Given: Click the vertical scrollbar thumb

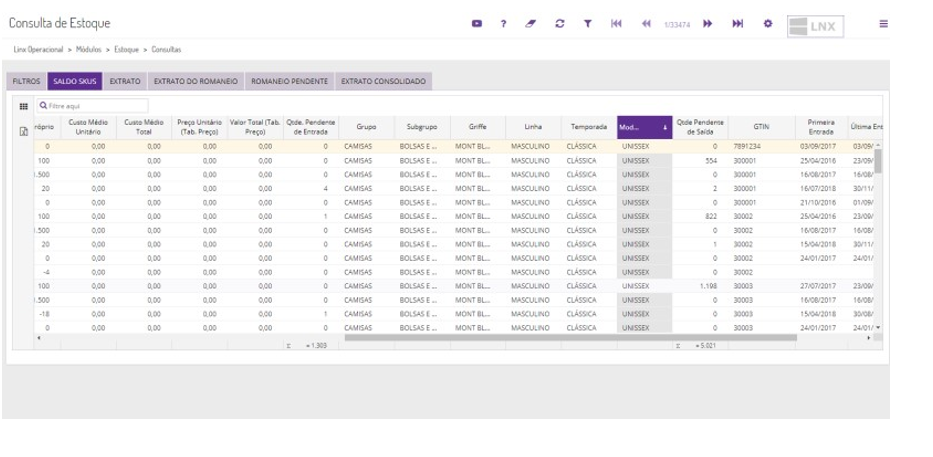Looking at the screenshot, I should pyautogui.click(x=878, y=161).
